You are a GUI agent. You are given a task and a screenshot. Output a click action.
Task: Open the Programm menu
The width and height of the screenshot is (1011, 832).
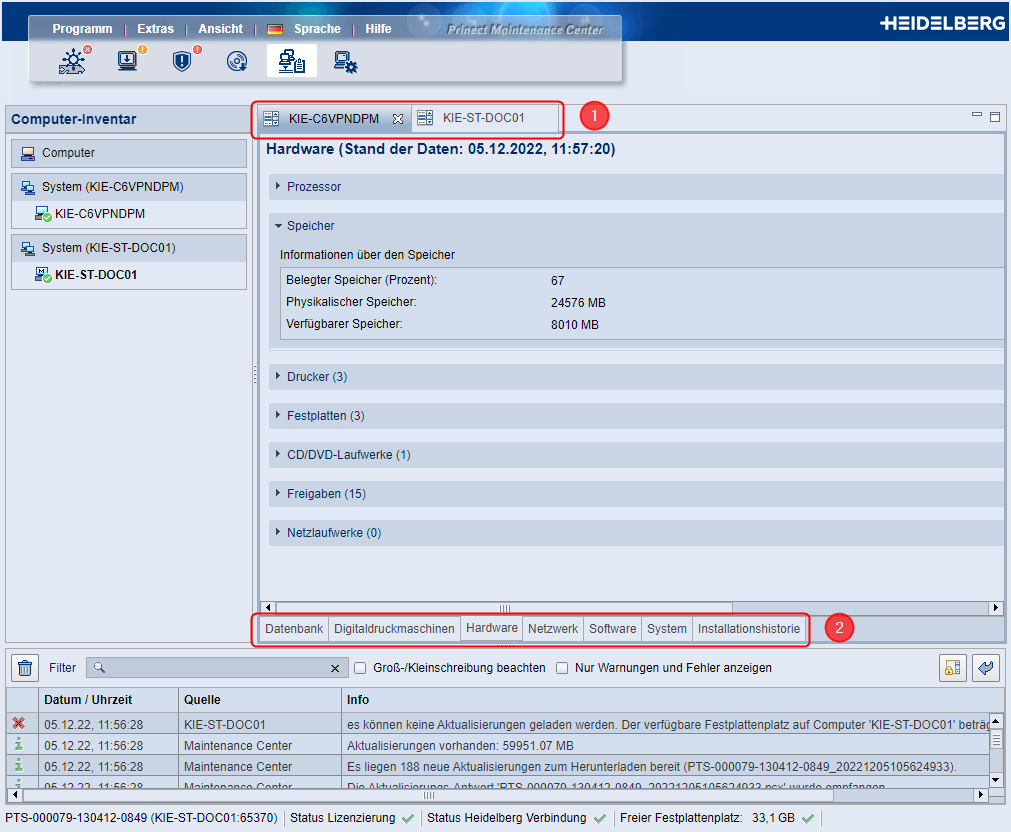pos(83,29)
